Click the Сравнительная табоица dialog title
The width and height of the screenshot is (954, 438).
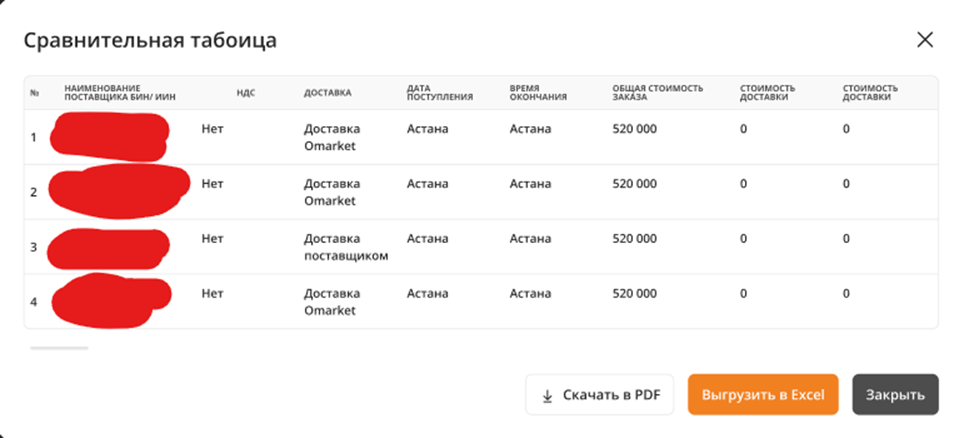point(150,41)
